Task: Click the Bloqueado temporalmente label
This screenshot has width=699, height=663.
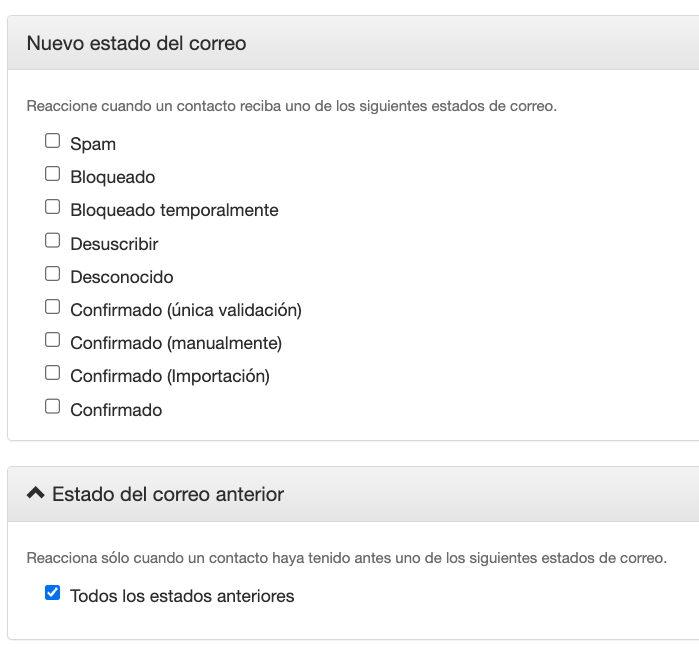Action: (x=174, y=210)
